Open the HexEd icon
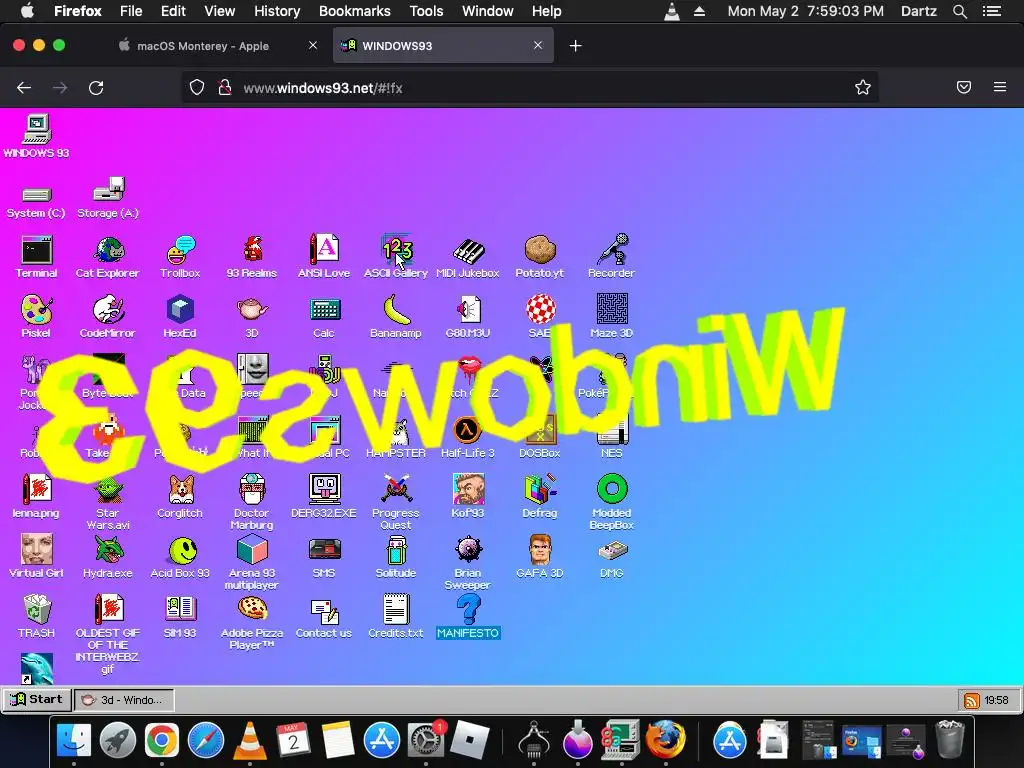Viewport: 1024px width, 768px height. point(180,317)
